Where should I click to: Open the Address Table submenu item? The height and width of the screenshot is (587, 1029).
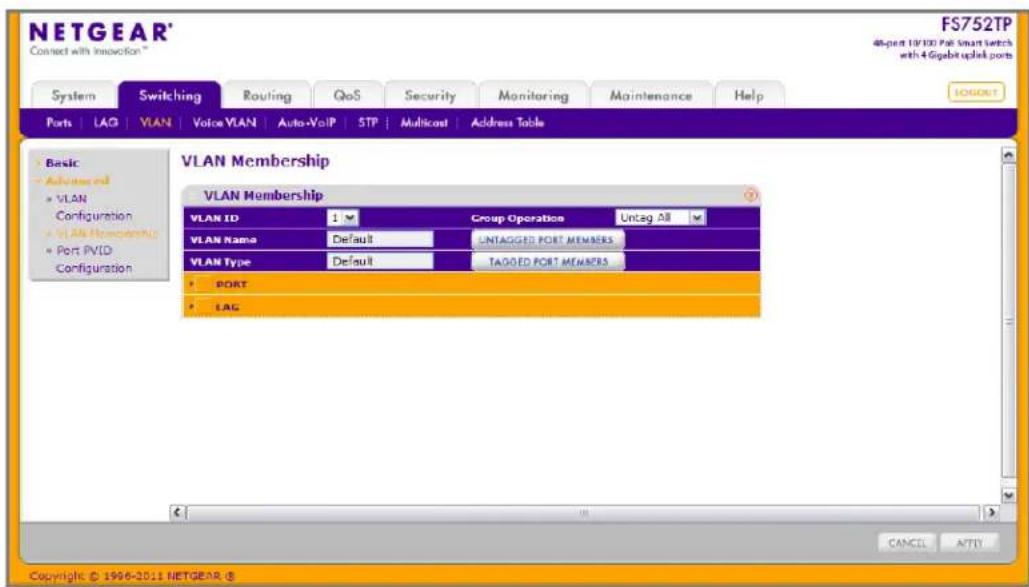click(507, 123)
